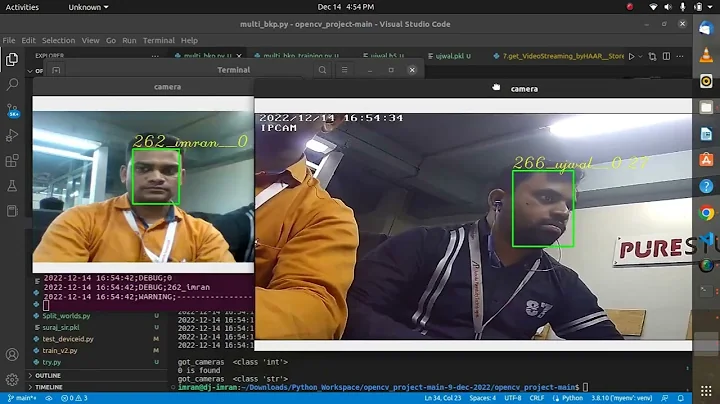Open Run menu
720x404 pixels.
[x=129, y=40]
